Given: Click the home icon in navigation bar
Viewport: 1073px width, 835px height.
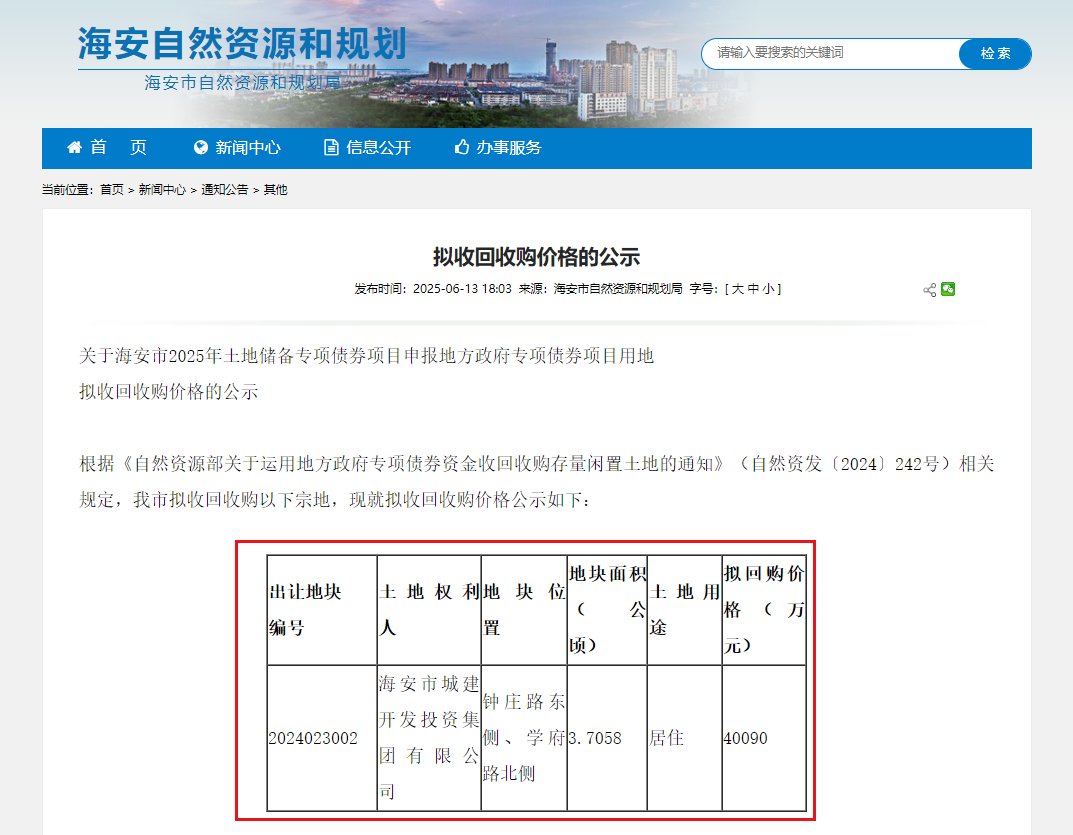Looking at the screenshot, I should [74, 148].
